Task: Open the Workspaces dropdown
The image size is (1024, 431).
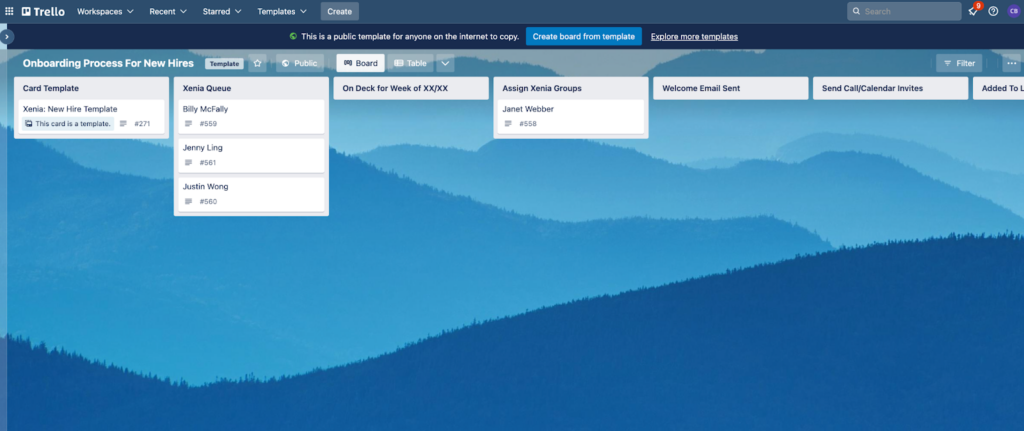Action: 105,11
